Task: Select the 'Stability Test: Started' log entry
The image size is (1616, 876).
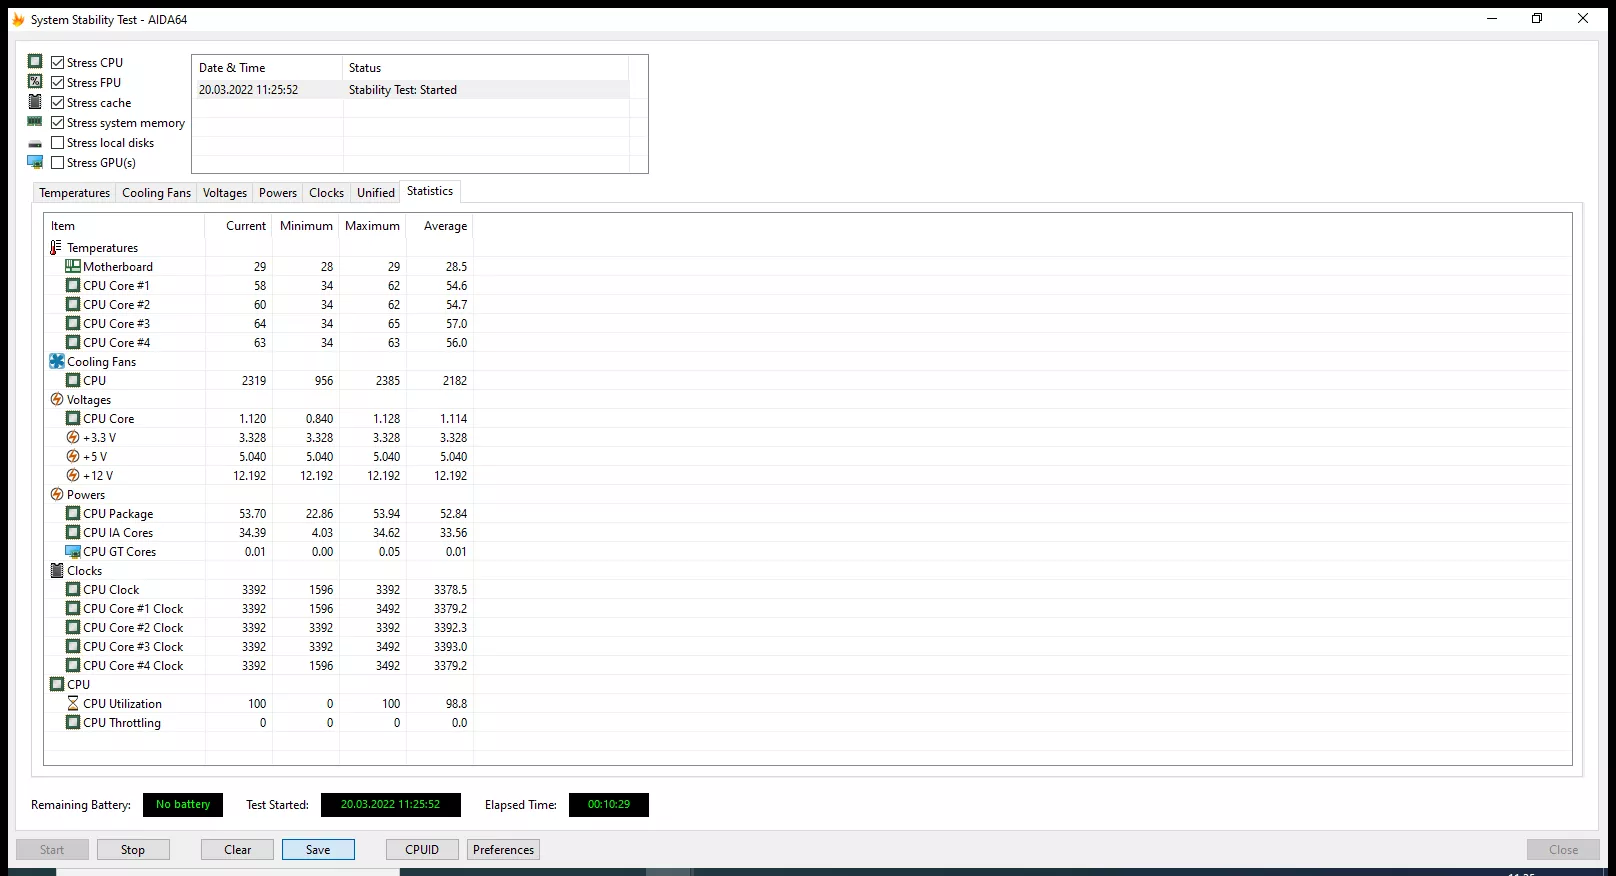Action: (410, 90)
